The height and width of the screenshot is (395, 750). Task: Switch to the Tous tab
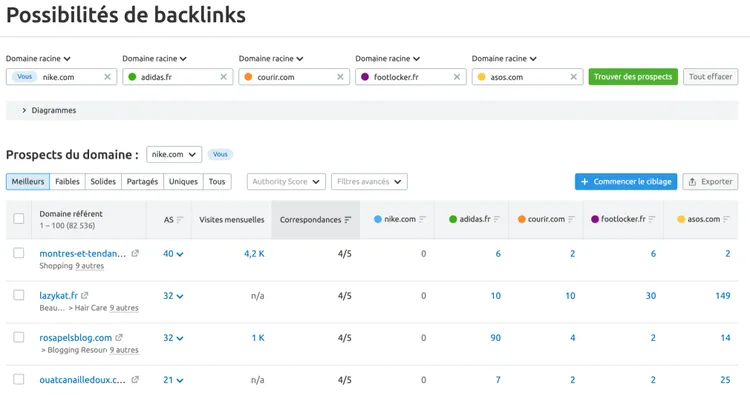217,182
